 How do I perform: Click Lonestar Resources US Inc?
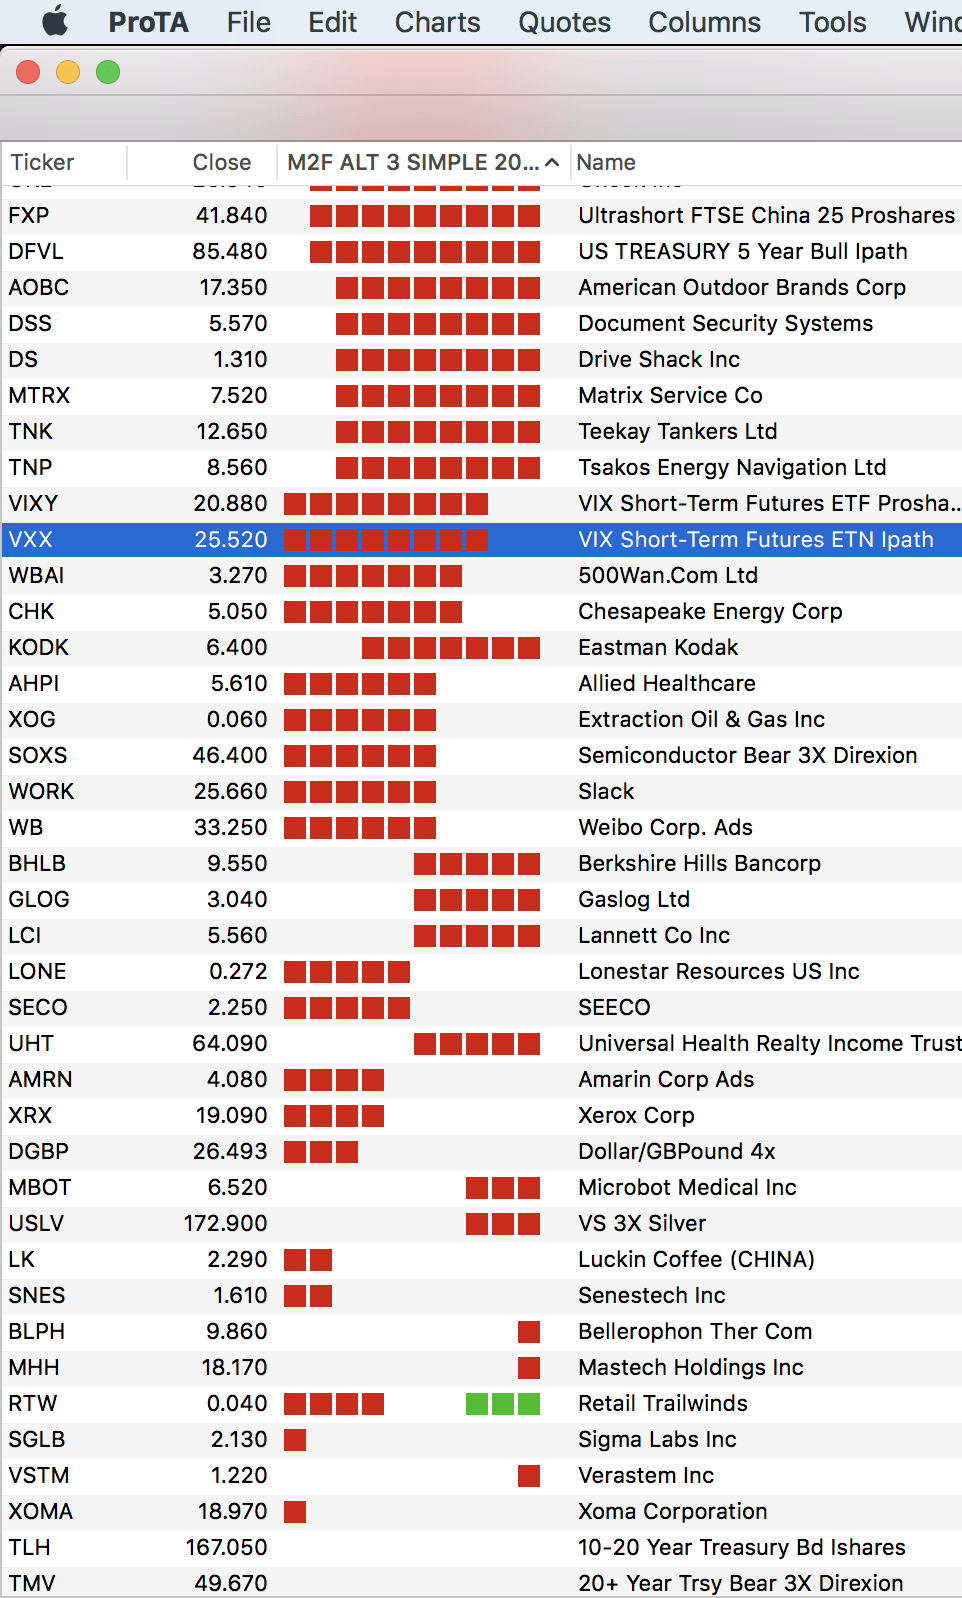pos(718,971)
